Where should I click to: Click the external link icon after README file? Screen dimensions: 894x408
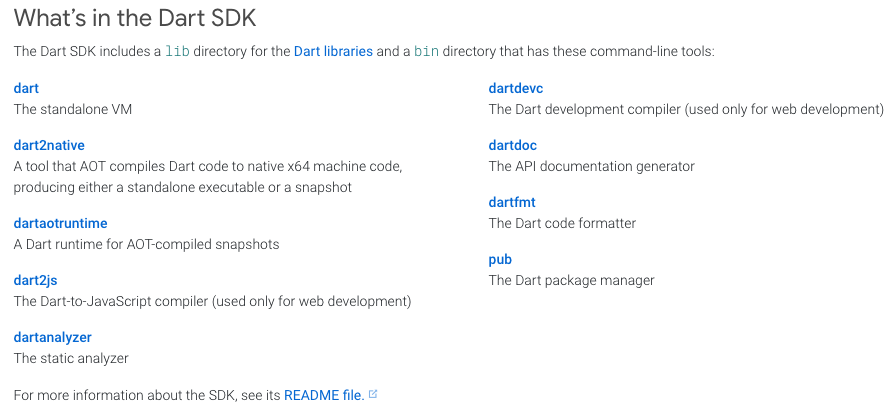[x=373, y=394]
